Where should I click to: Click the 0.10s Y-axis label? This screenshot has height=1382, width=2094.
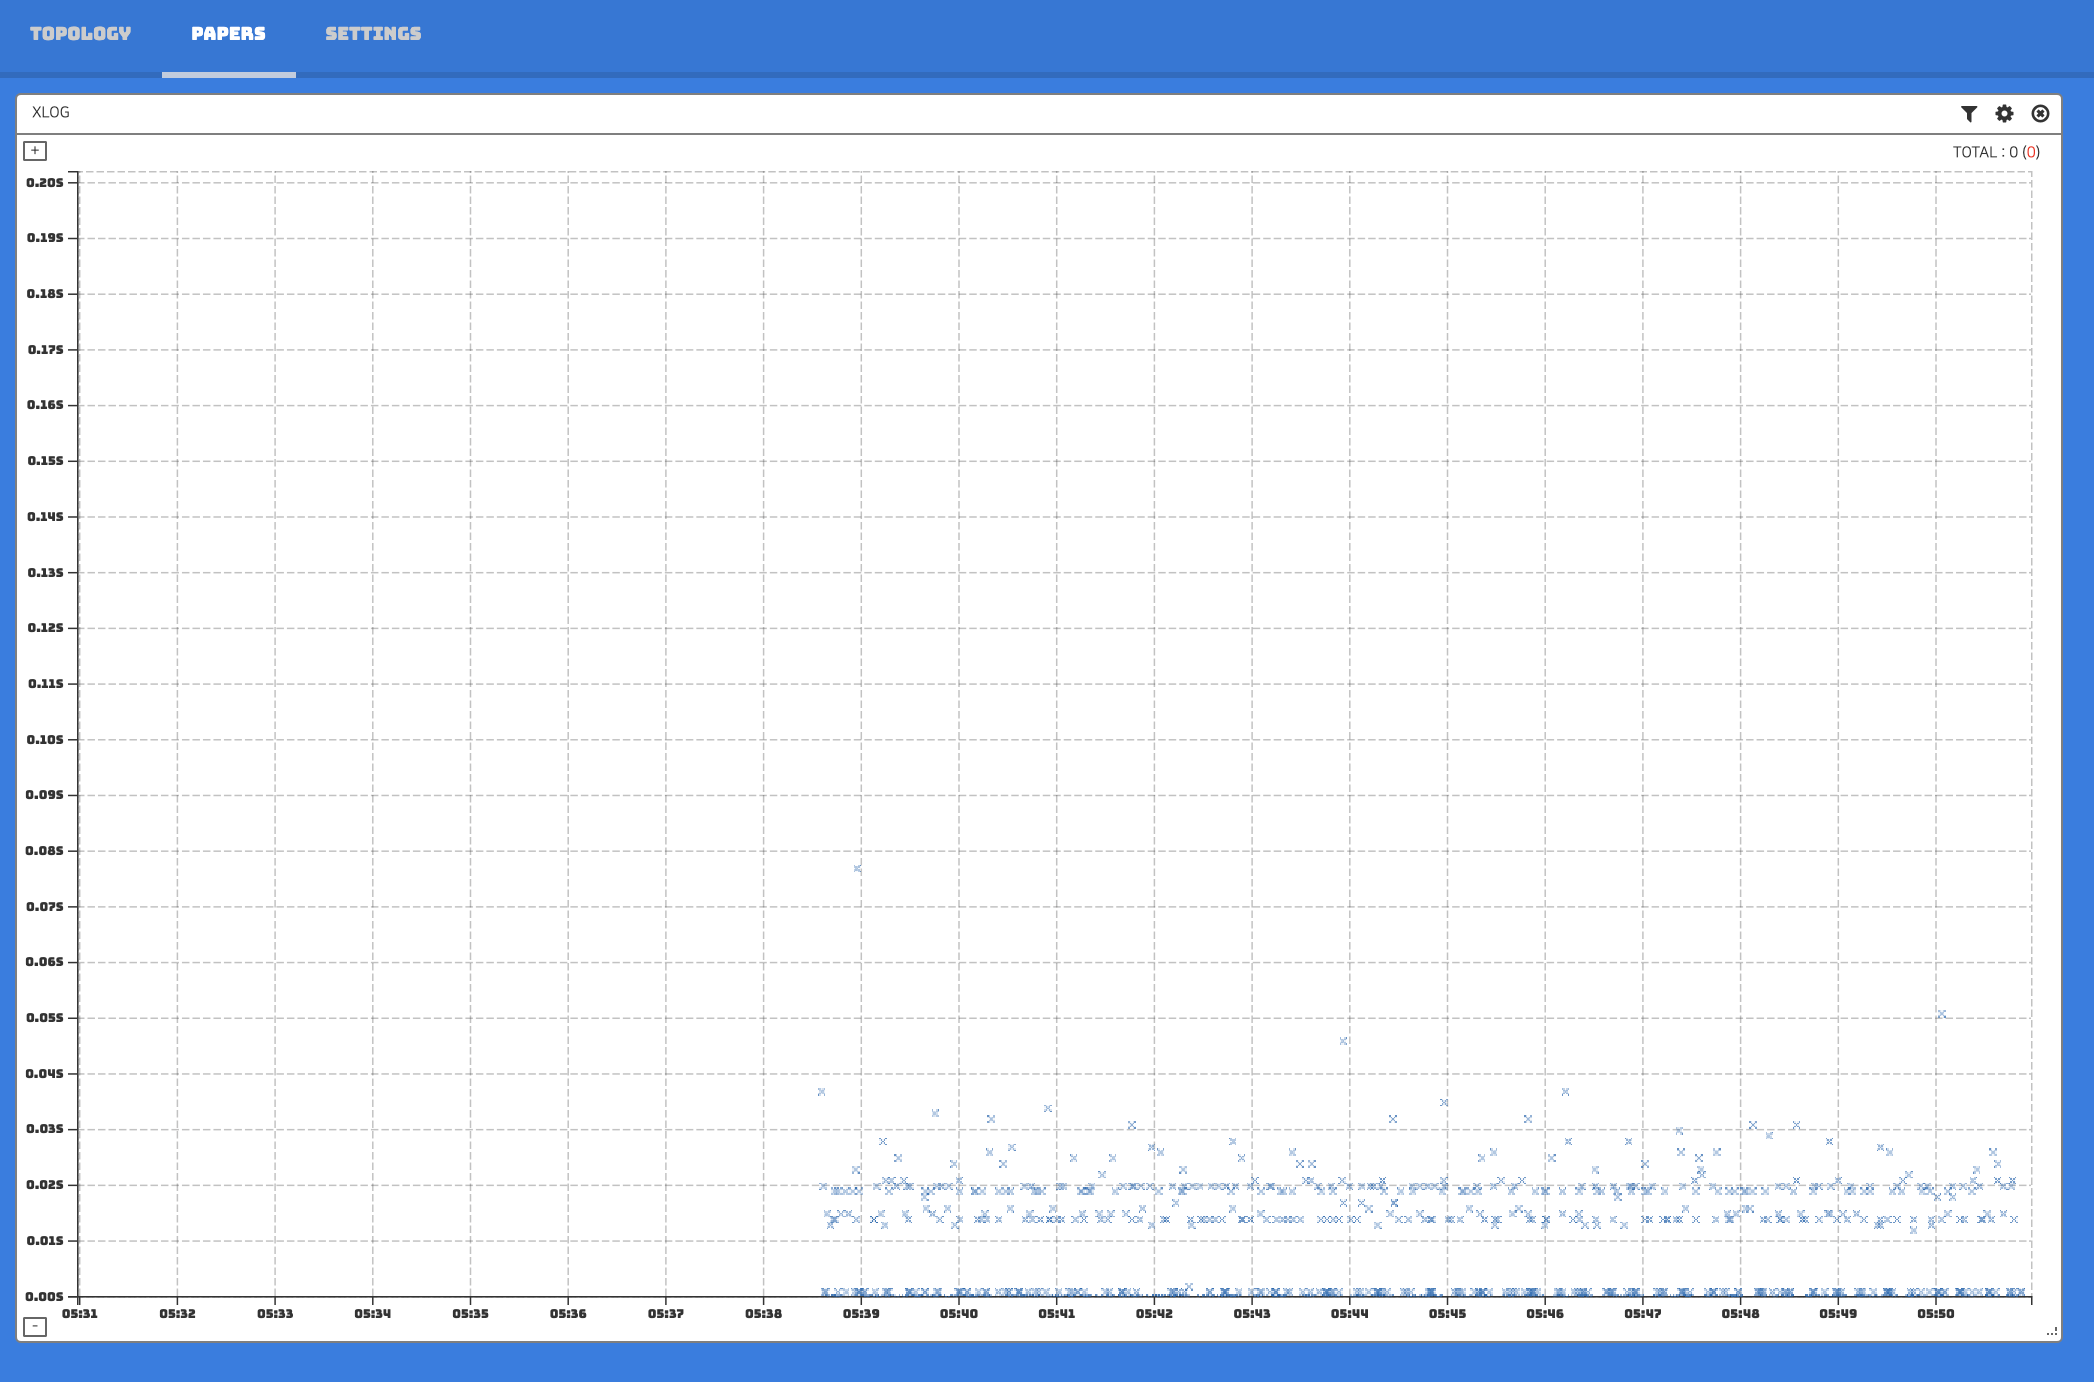tap(45, 740)
